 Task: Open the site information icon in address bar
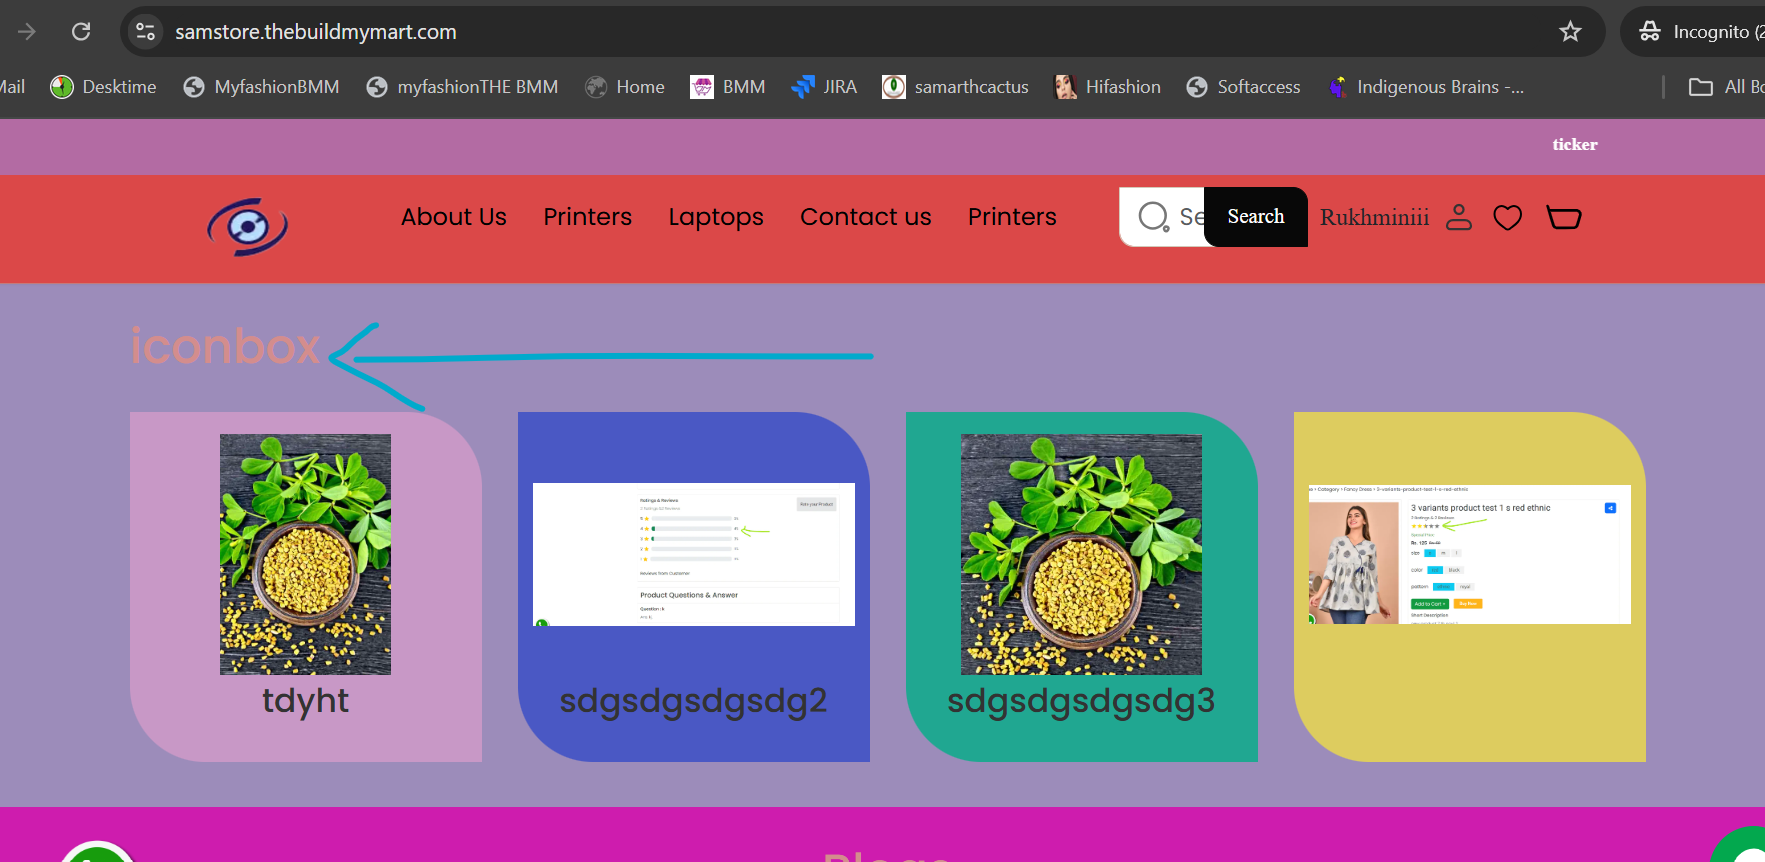coord(146,32)
